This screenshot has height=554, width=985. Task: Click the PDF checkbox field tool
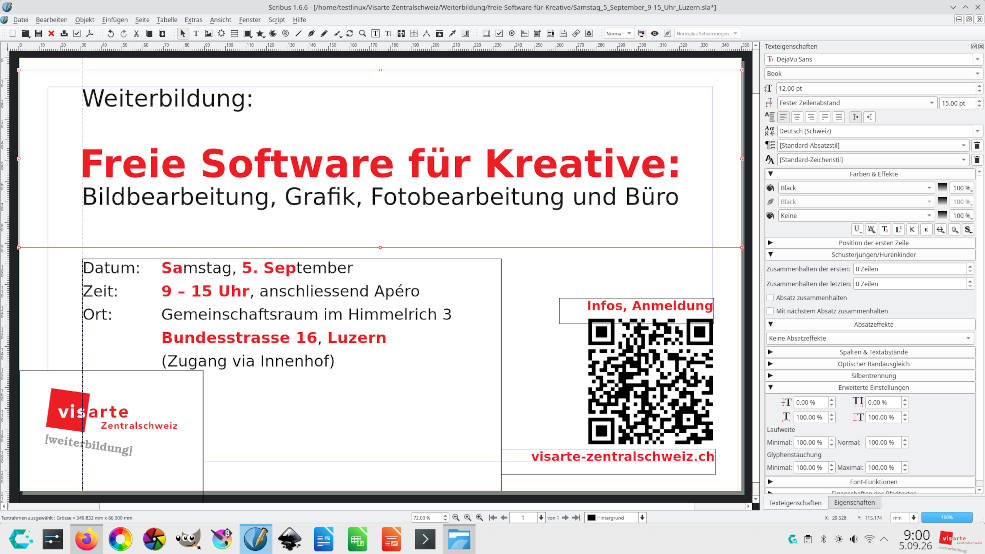click(499, 33)
